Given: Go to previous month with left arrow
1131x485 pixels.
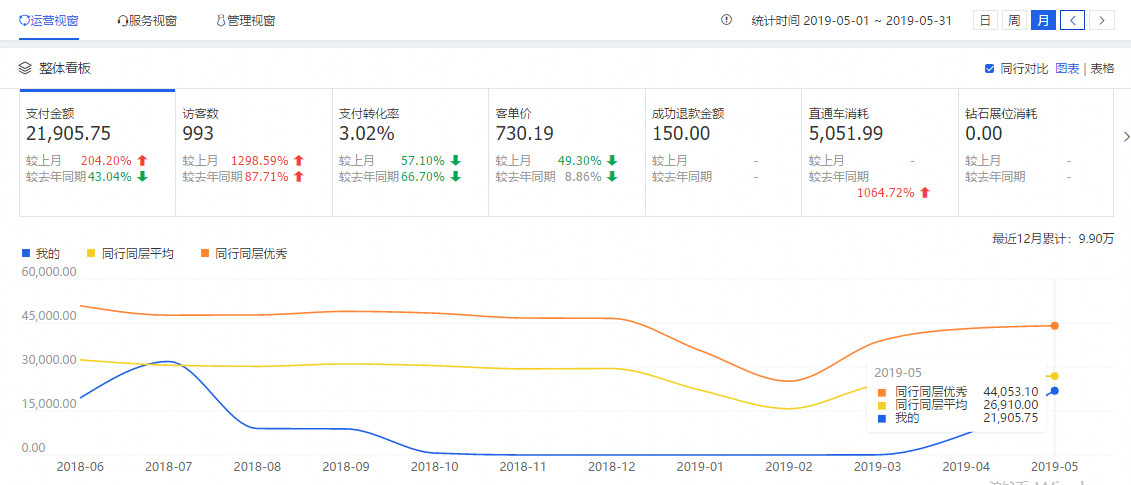Looking at the screenshot, I should (1072, 20).
